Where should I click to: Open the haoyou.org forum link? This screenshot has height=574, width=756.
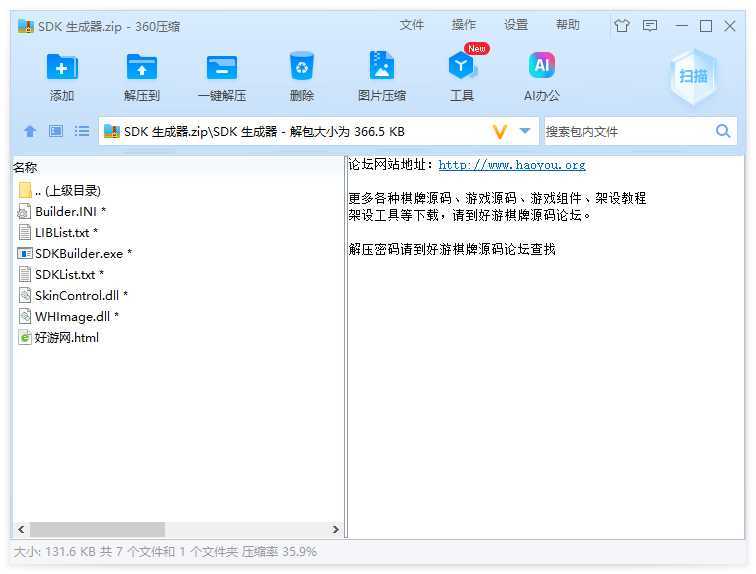tap(512, 165)
